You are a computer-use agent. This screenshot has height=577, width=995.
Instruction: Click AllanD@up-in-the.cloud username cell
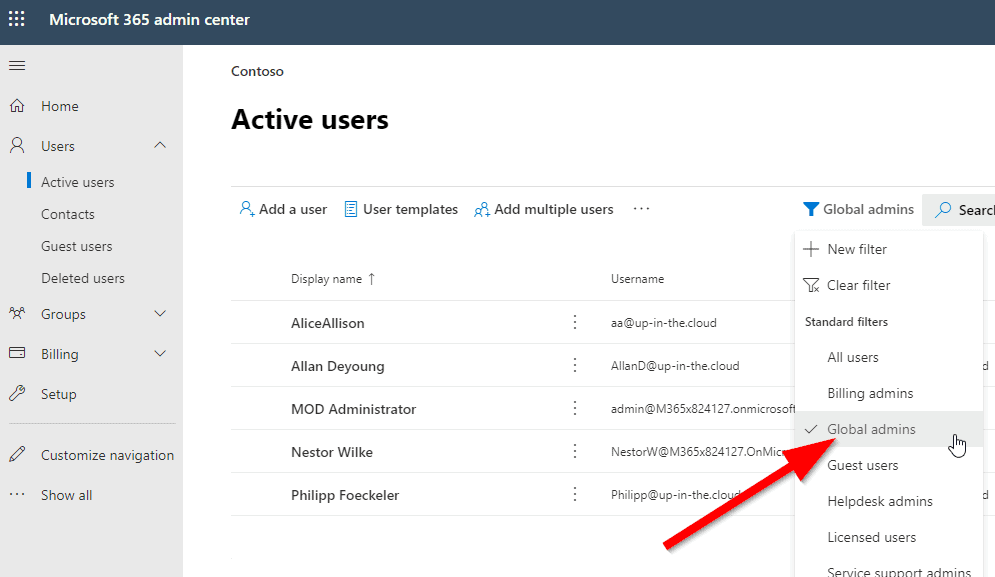[x=675, y=366]
